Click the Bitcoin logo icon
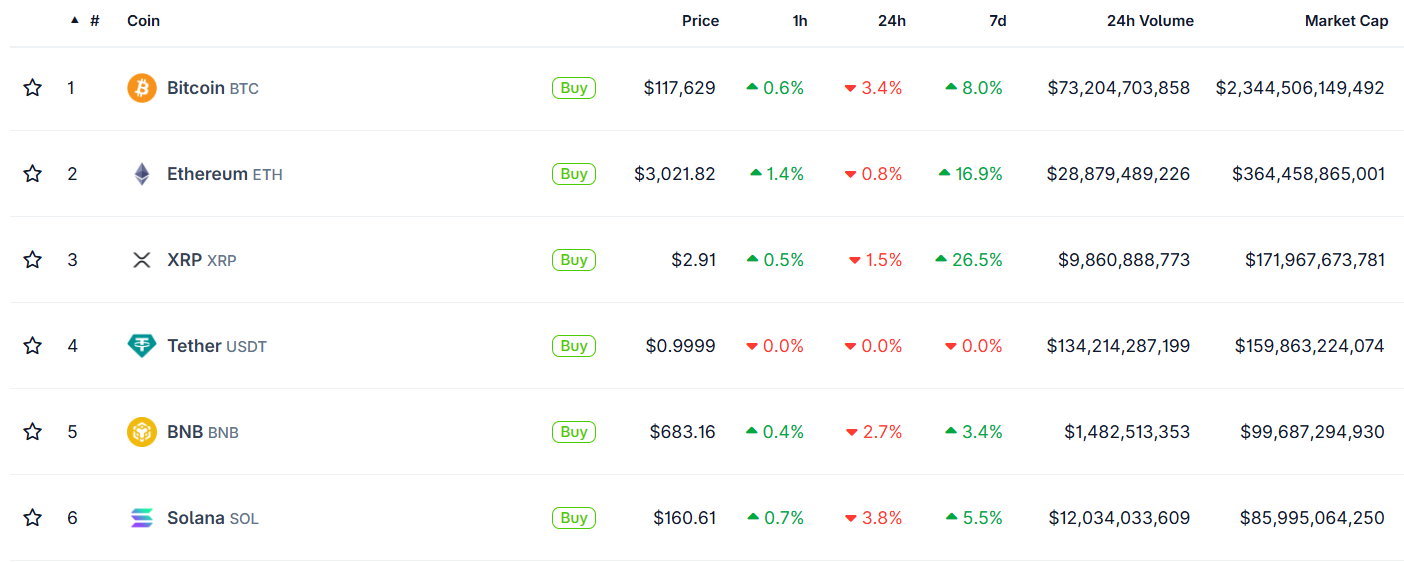The image size is (1404, 562). tap(142, 88)
